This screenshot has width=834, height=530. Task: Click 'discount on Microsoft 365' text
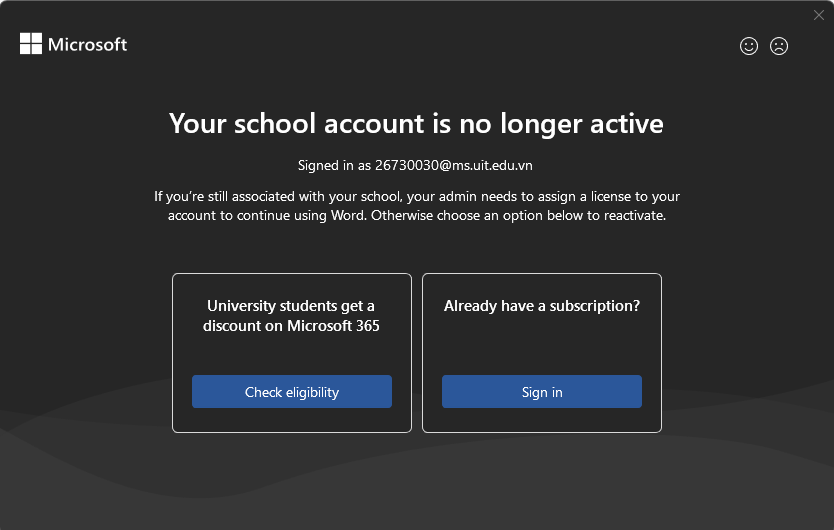point(291,326)
